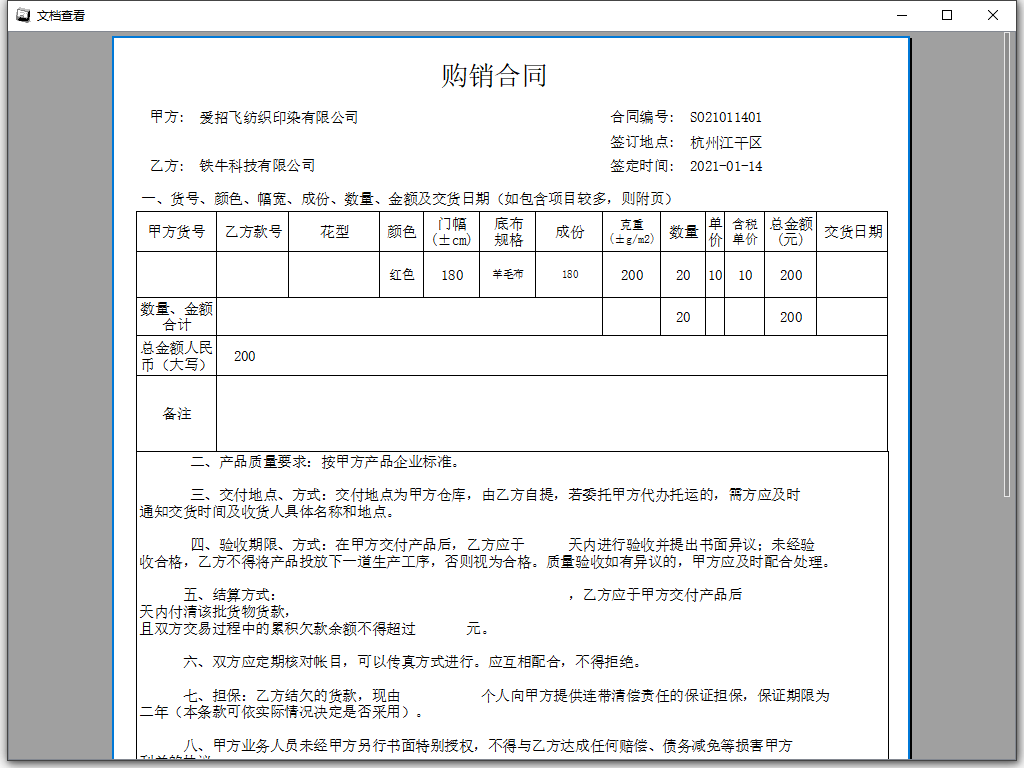Click value 10 under 含税单价 column
Viewport: 1024px width, 768px height.
coord(745,276)
